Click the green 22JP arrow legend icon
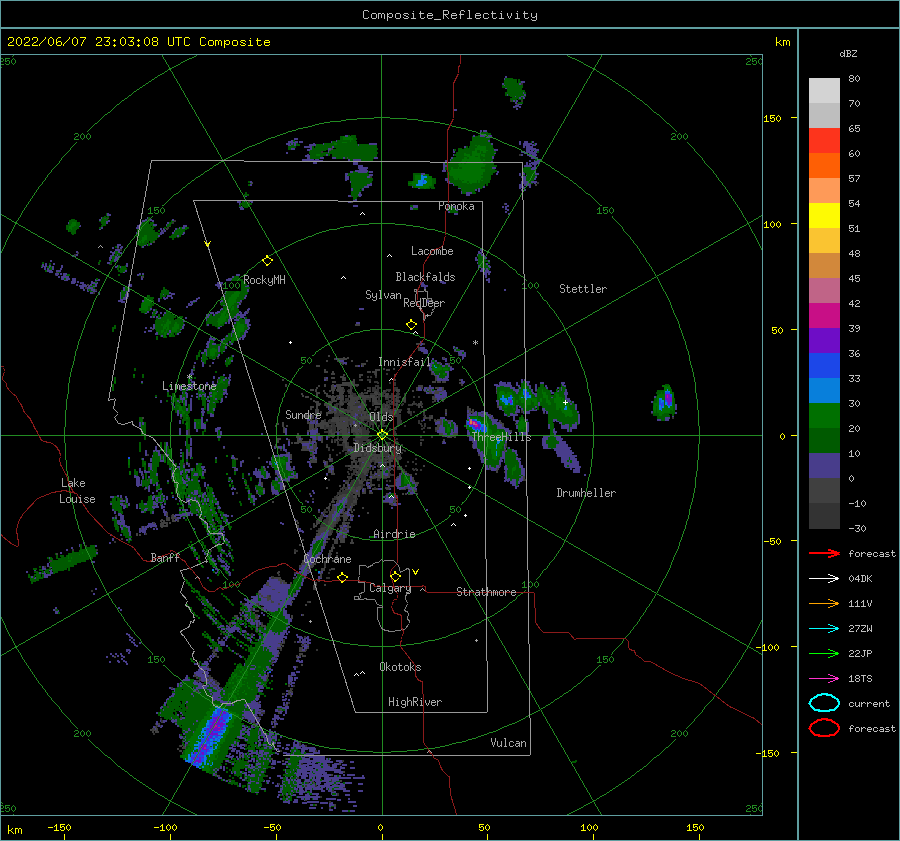900x841 pixels. pyautogui.click(x=824, y=653)
